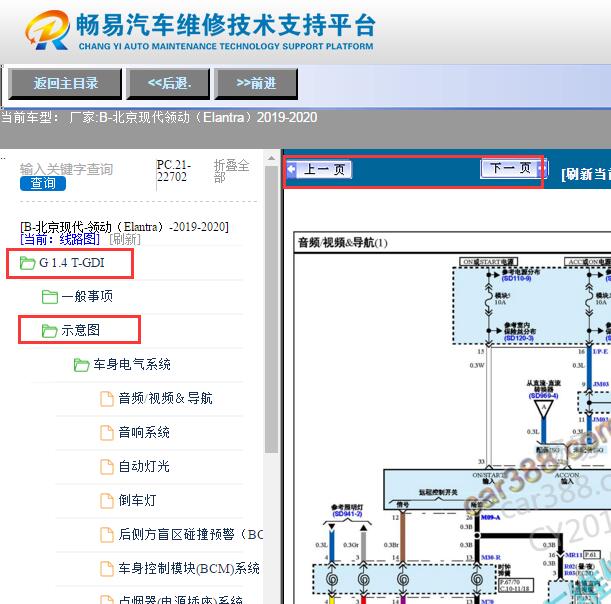Click the page icon beside 倒车灯
This screenshot has width=611, height=604.
tap(107, 500)
